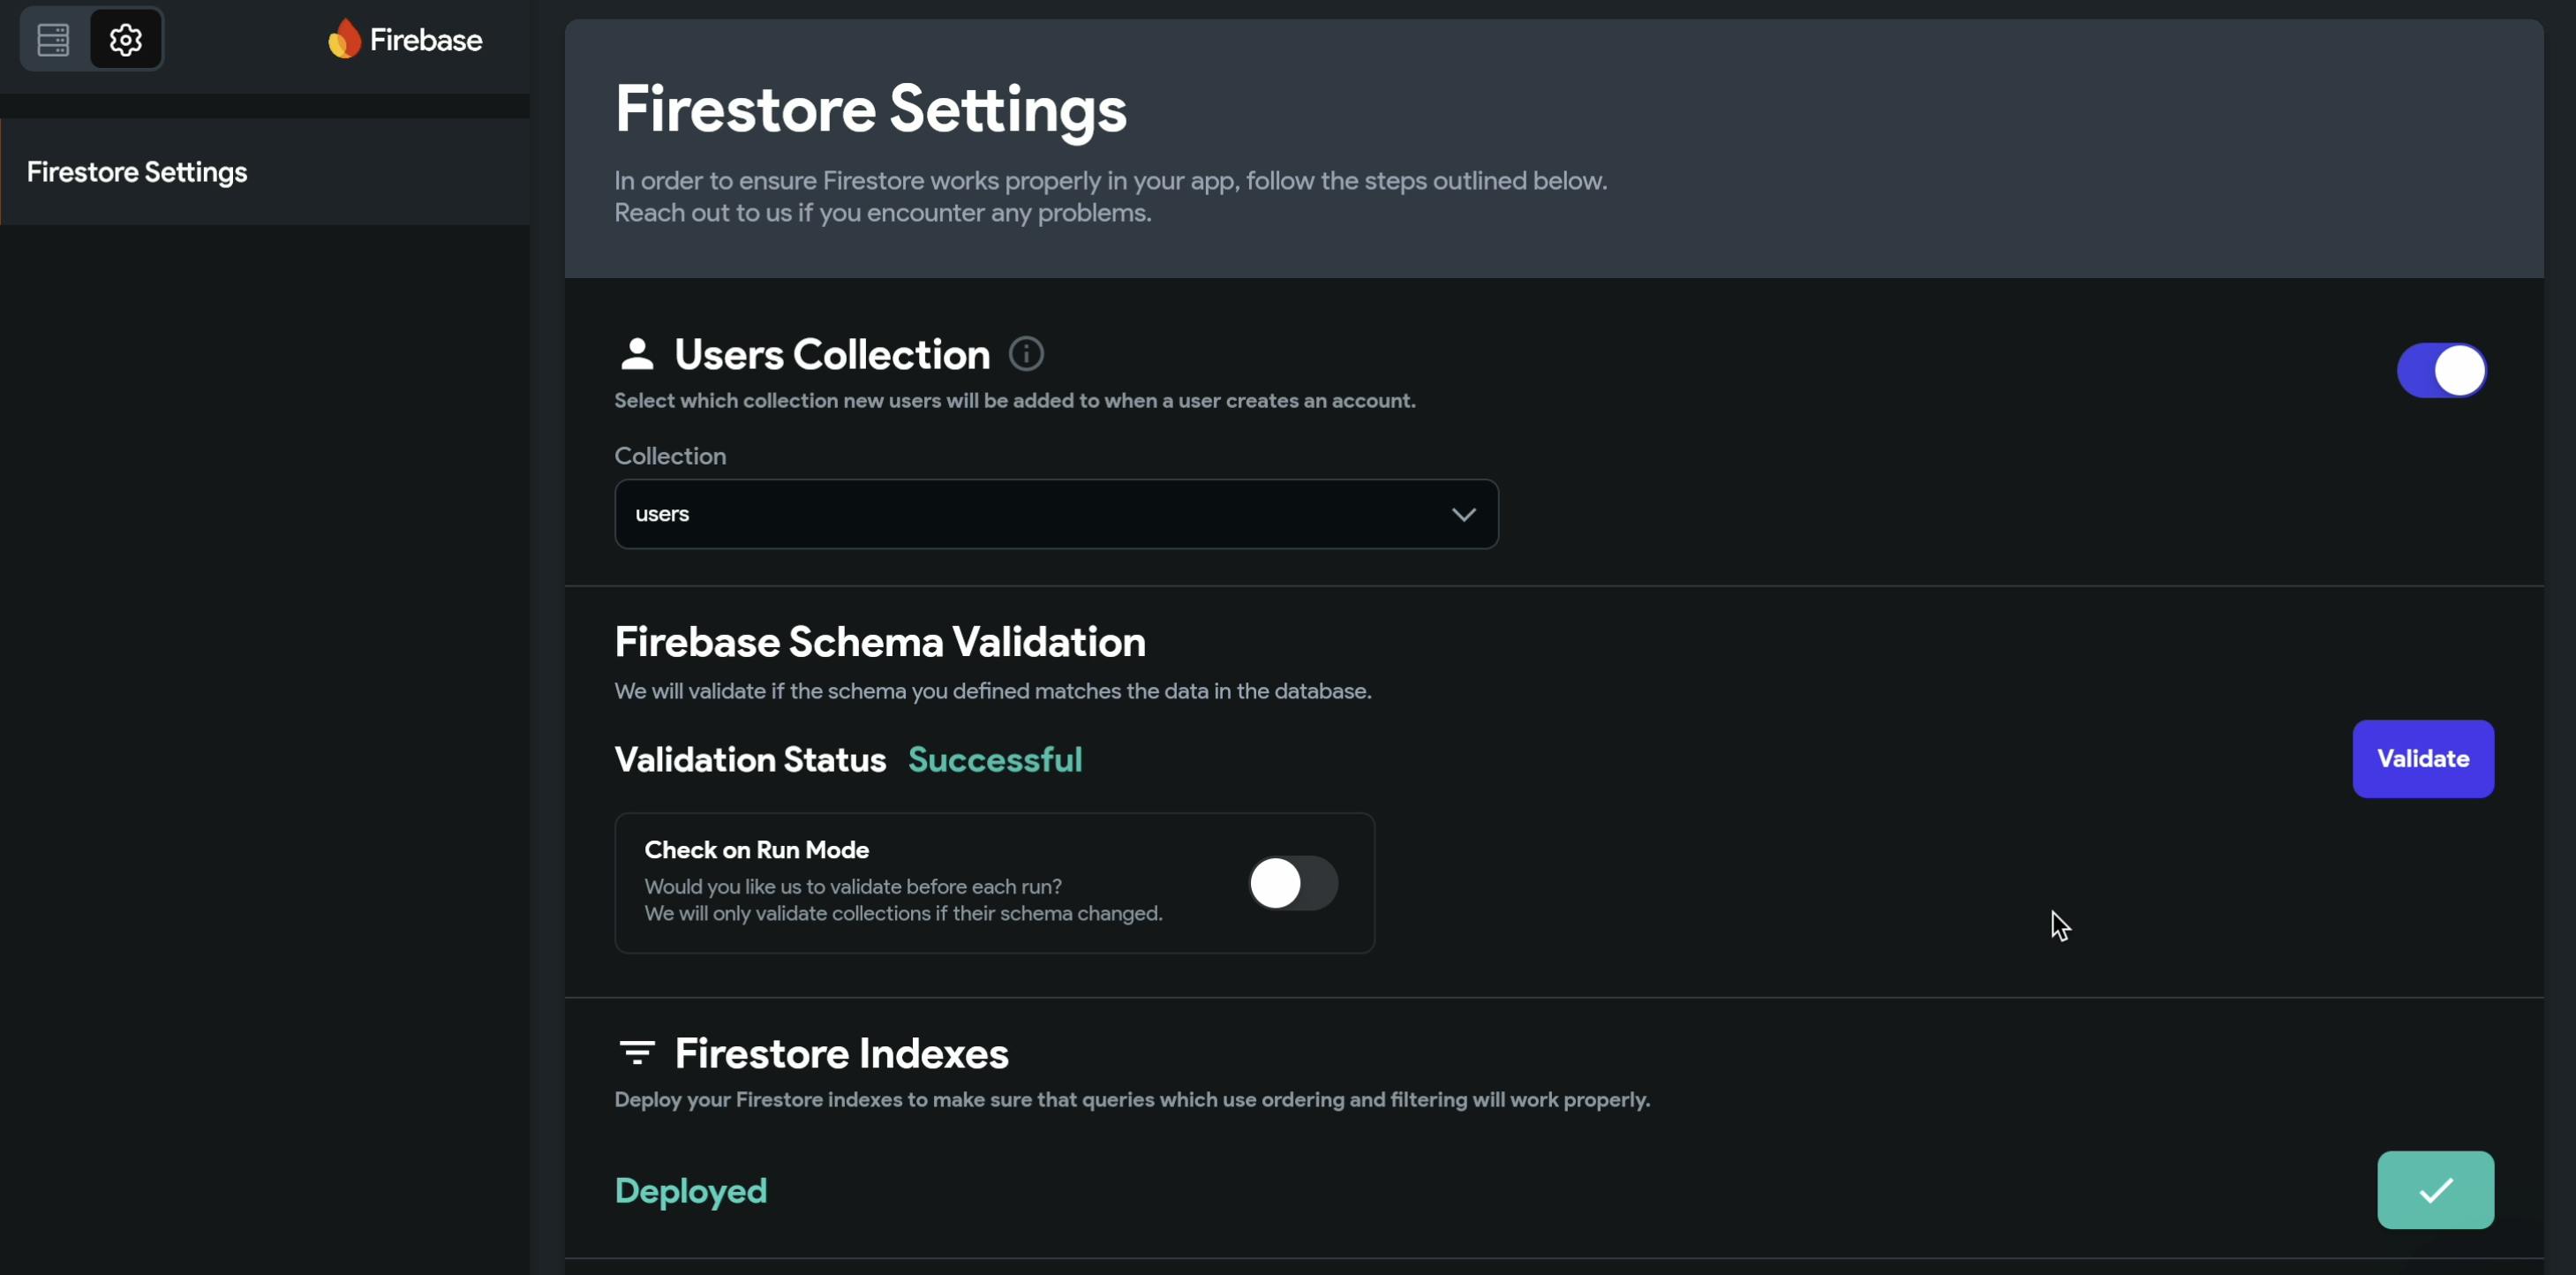This screenshot has height=1275, width=2576.
Task: Expand the users collection dropdown chevron
Action: click(1463, 515)
